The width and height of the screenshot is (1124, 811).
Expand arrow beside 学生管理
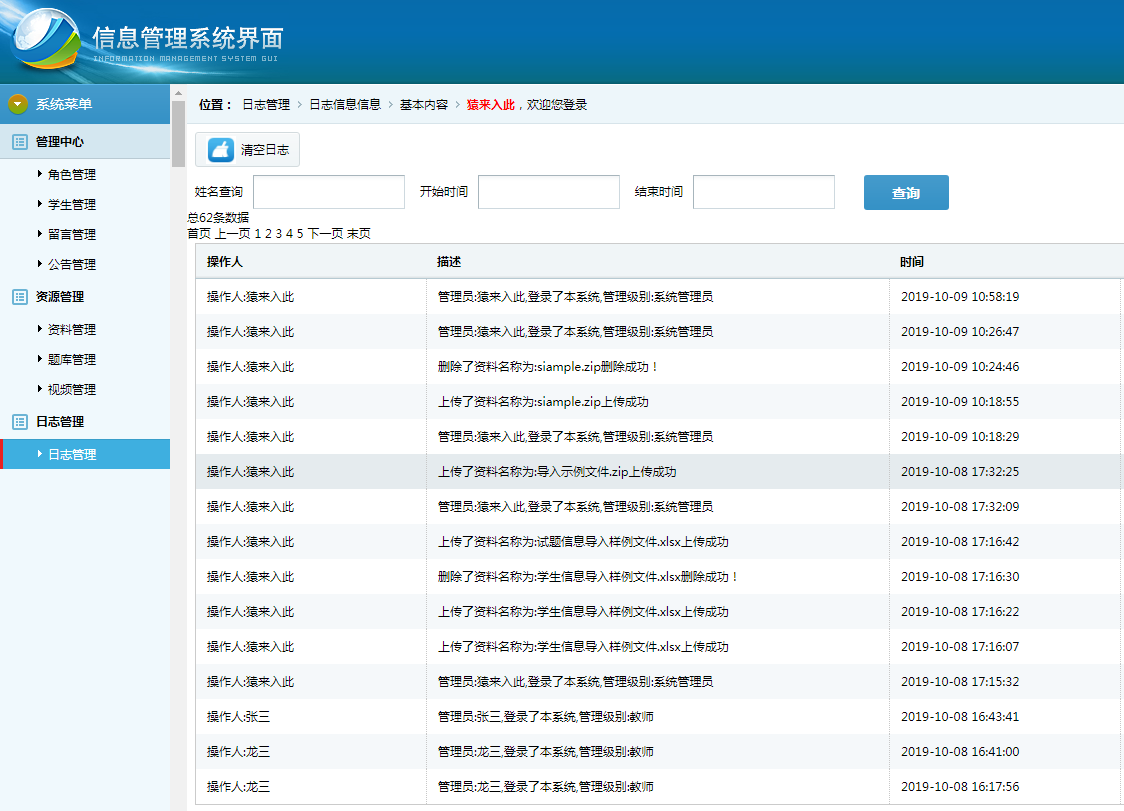39,204
